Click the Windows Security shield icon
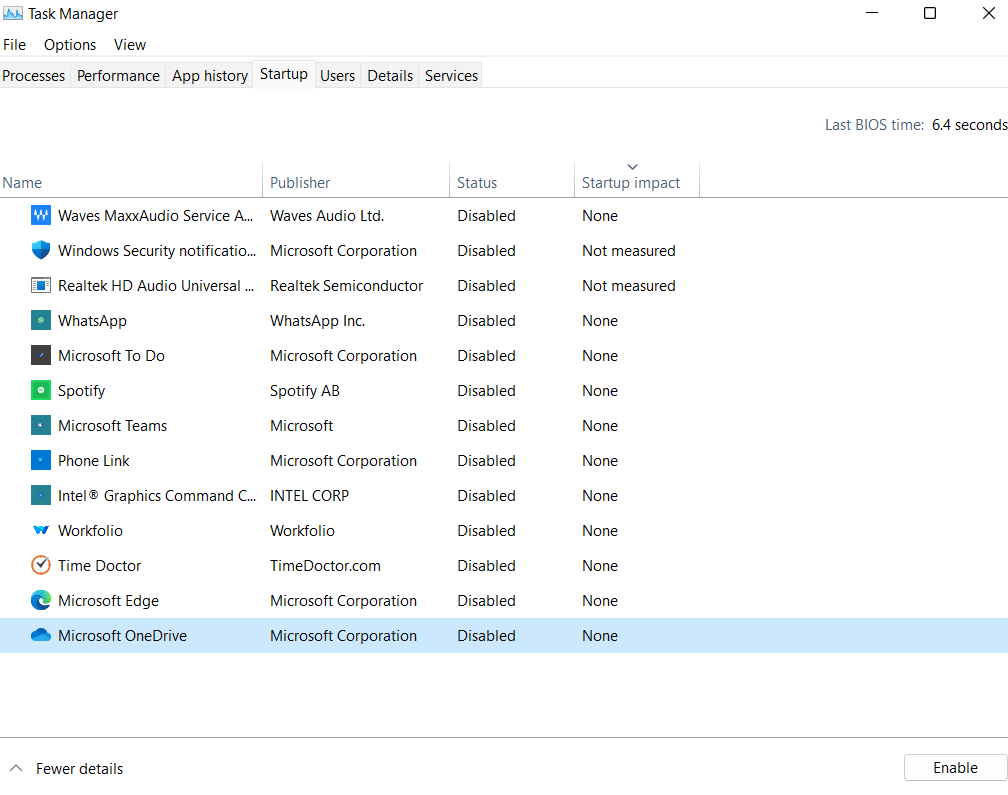 (x=40, y=251)
